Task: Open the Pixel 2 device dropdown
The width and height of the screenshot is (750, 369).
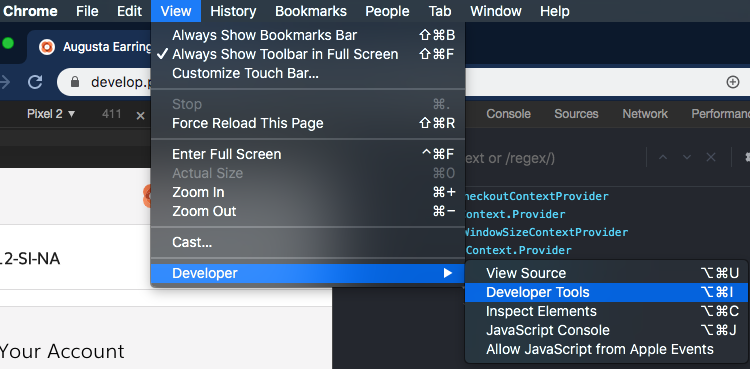Action: point(51,114)
